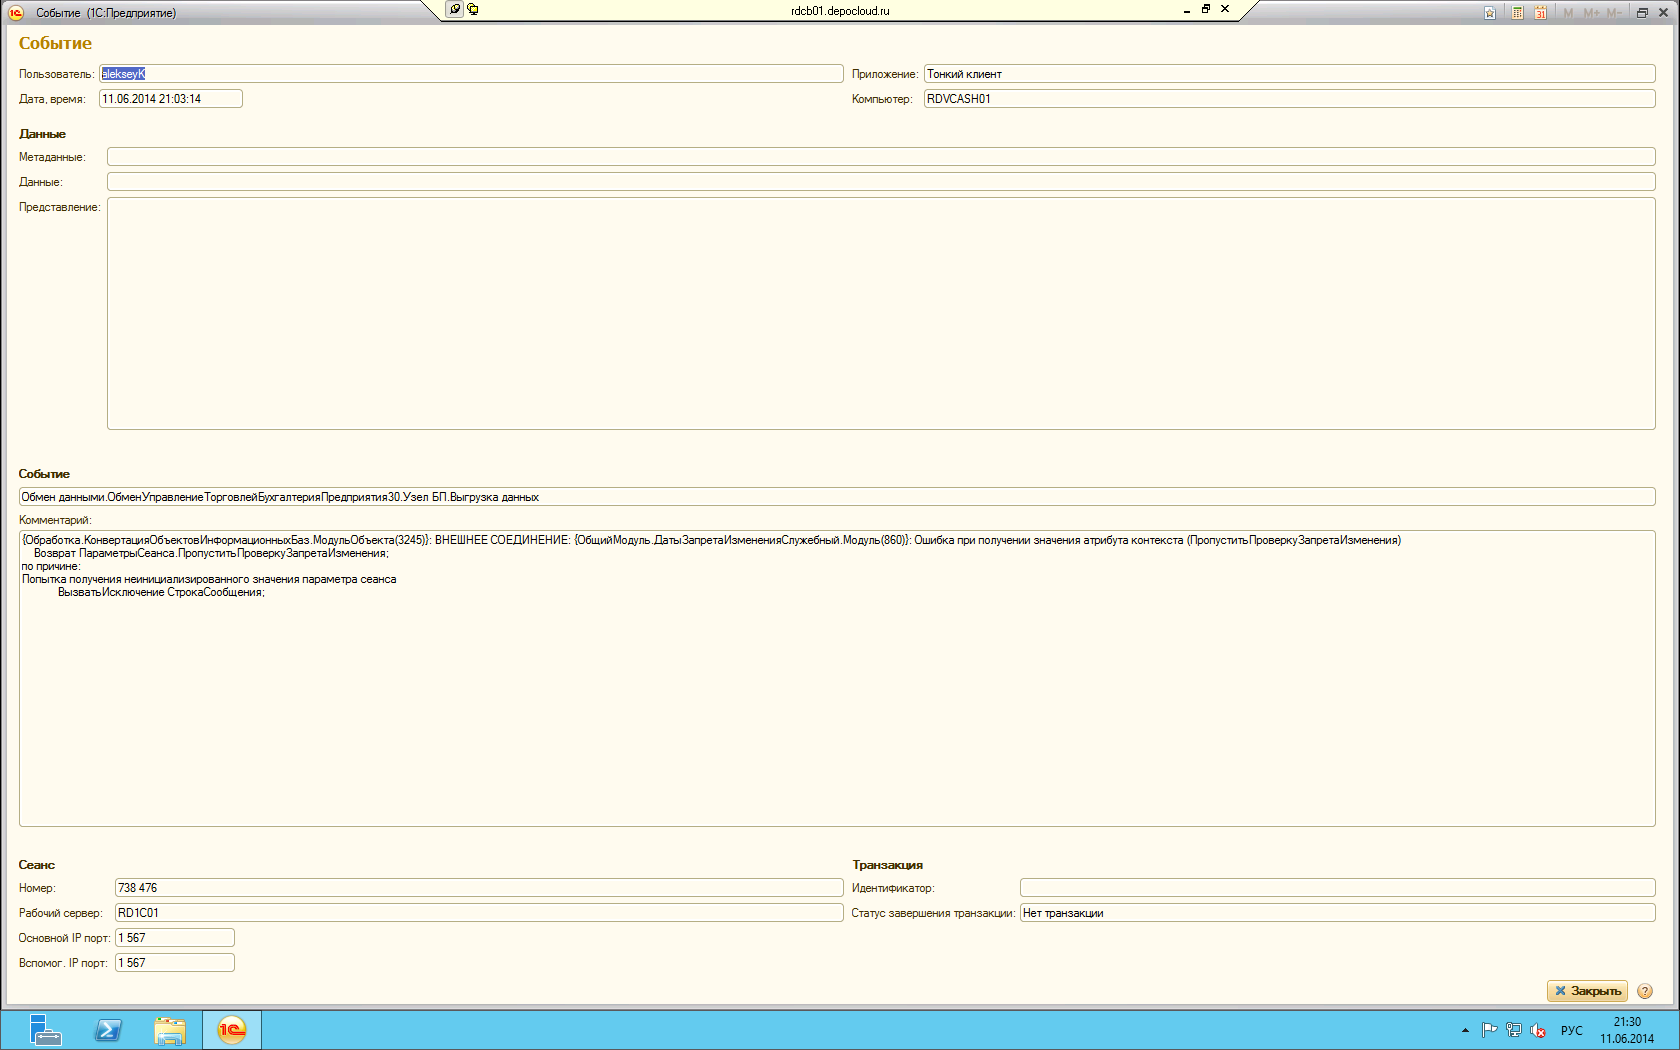
Task: Click the Закрыть button
Action: (x=1587, y=991)
